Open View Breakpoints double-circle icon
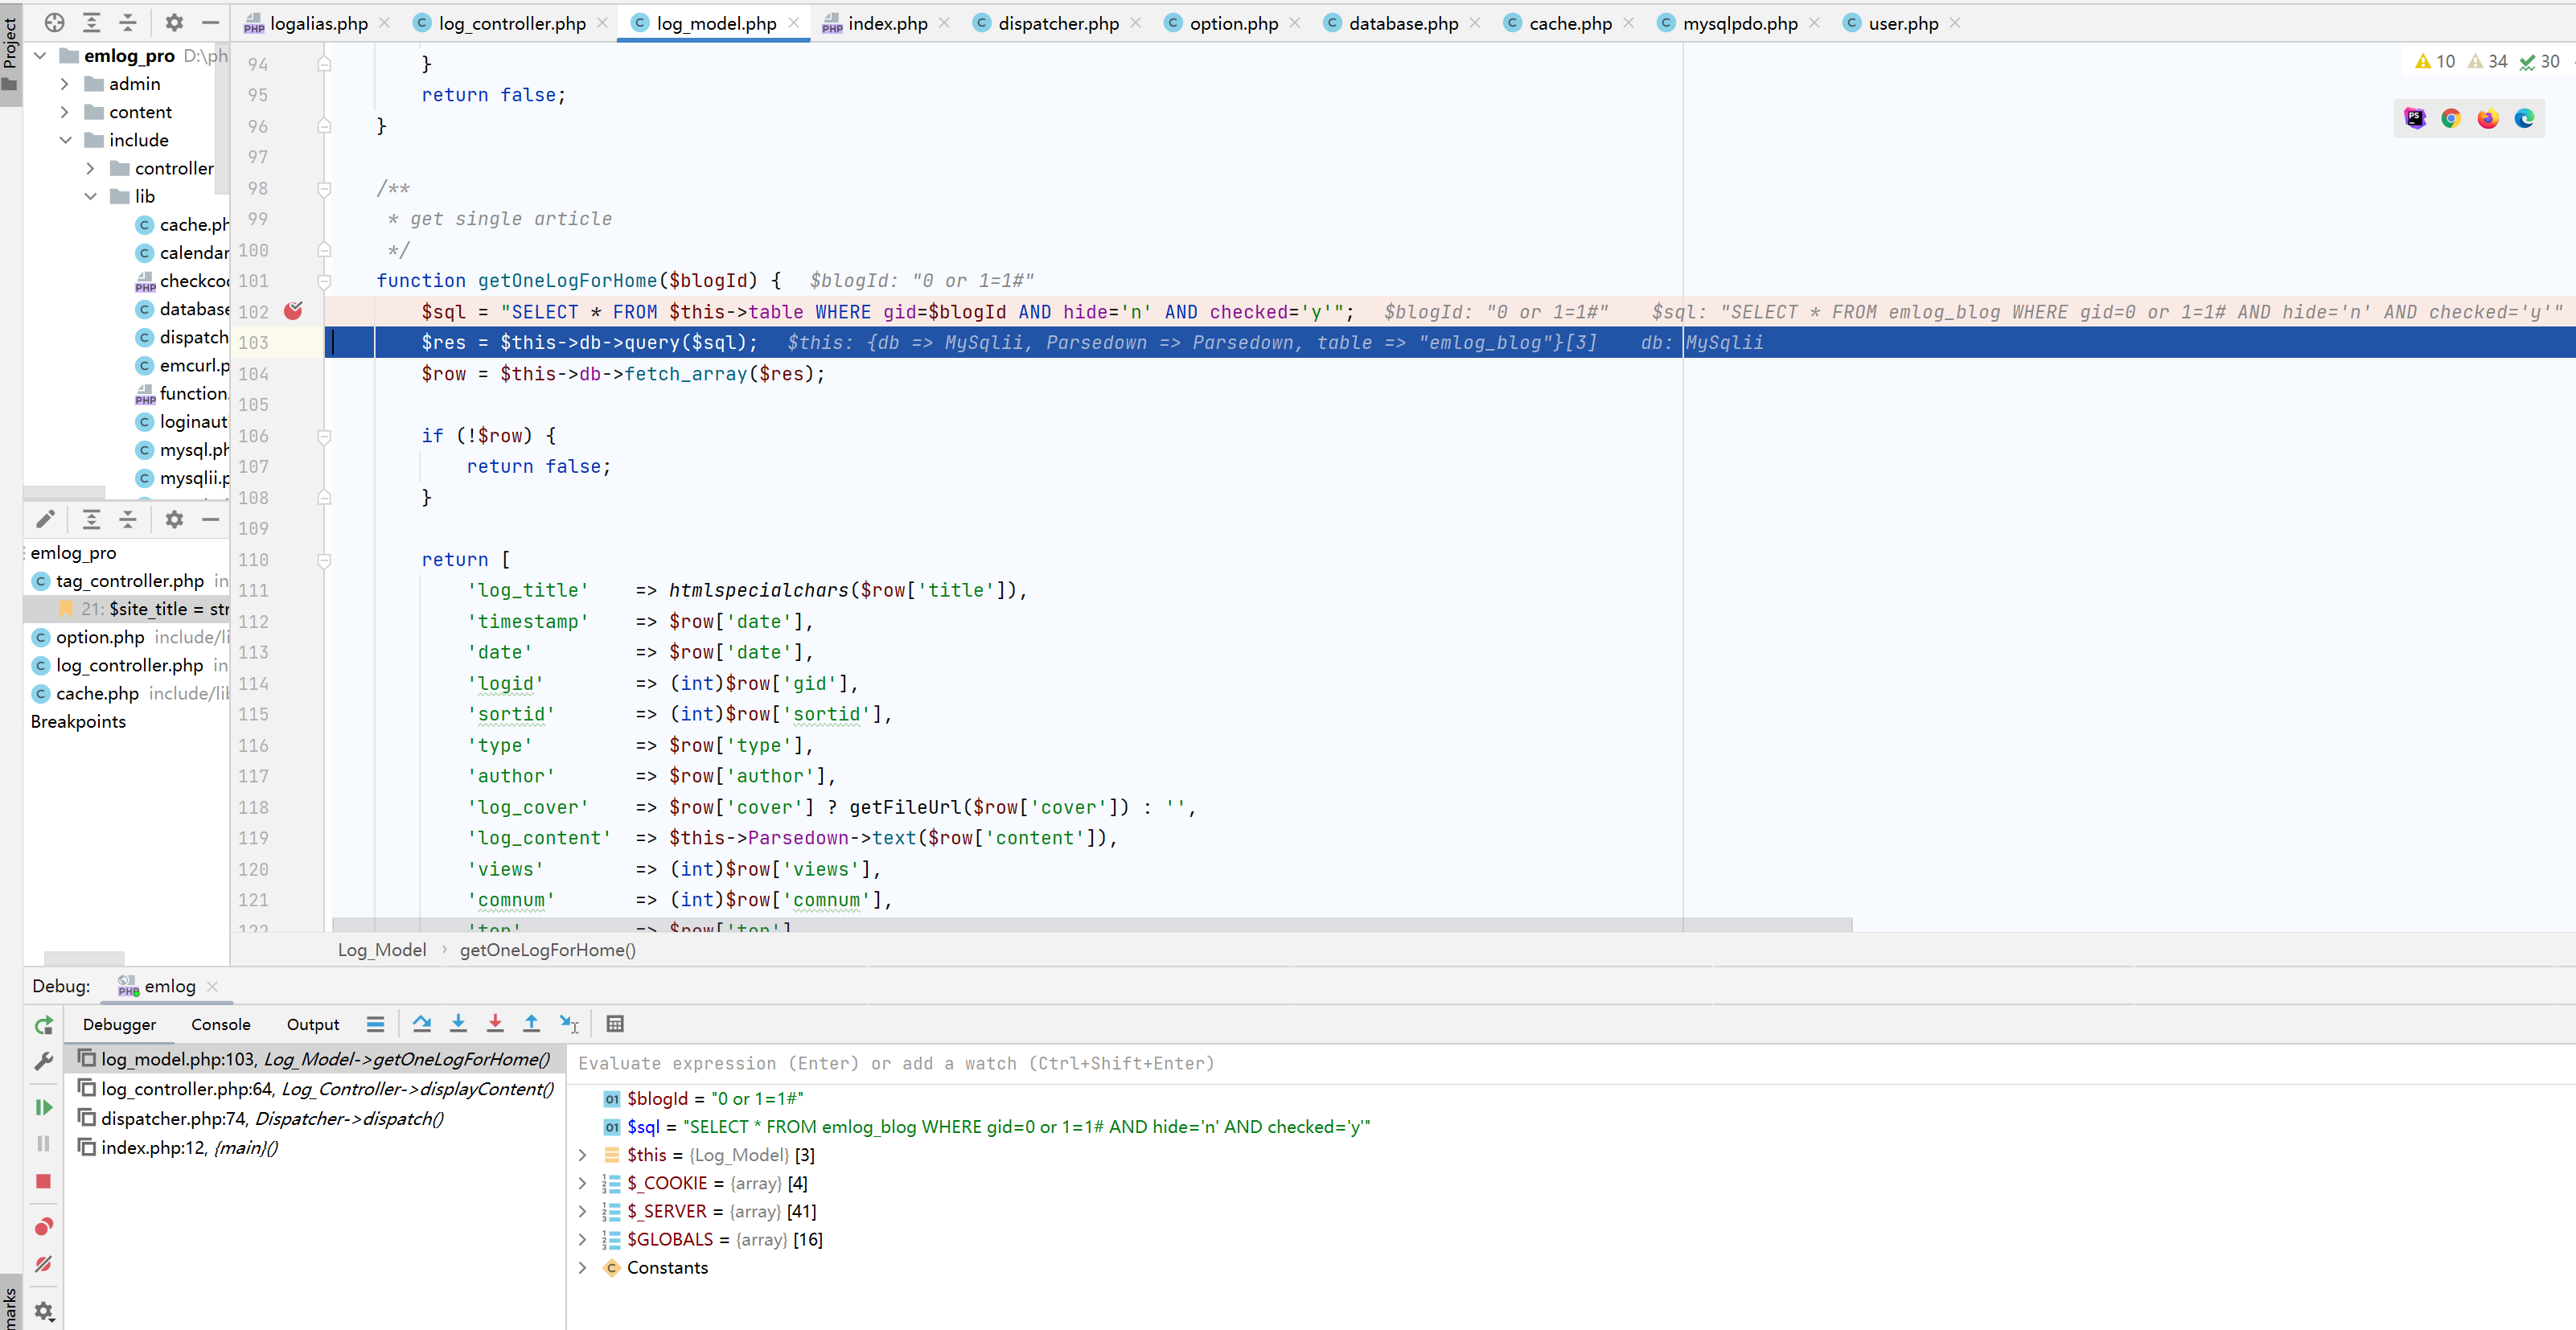This screenshot has width=2576, height=1330. click(x=43, y=1227)
